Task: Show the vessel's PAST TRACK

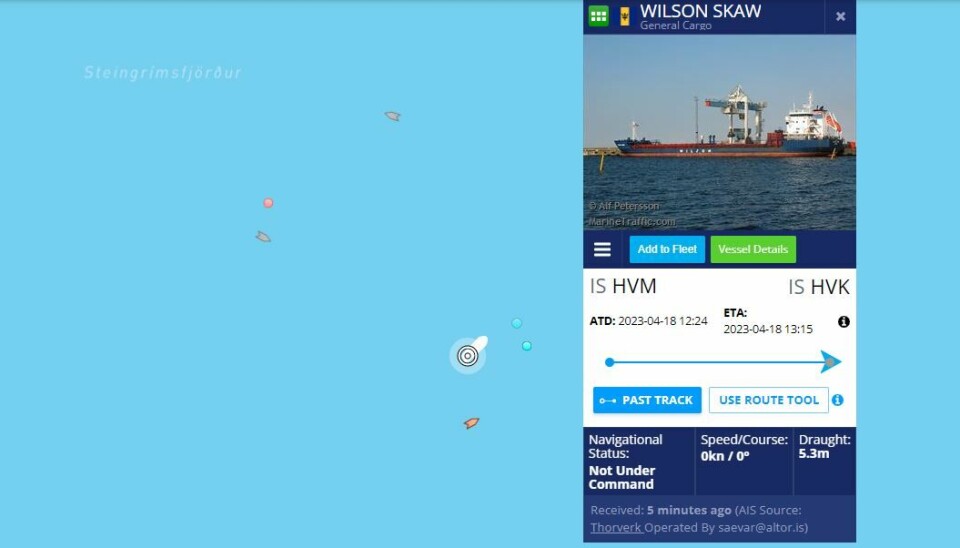Action: pyautogui.click(x=647, y=400)
